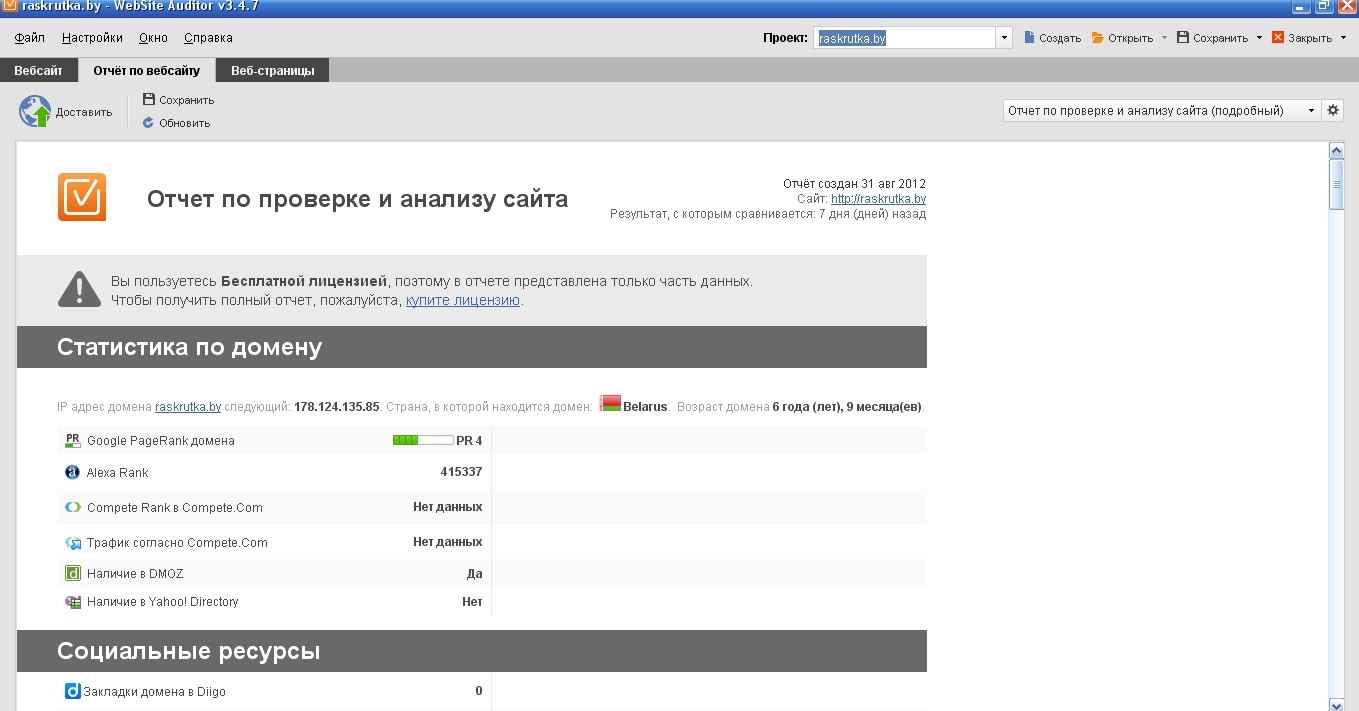Viewport: 1359px width, 711px height.
Task: Click the Создать button label
Action: coord(1060,39)
